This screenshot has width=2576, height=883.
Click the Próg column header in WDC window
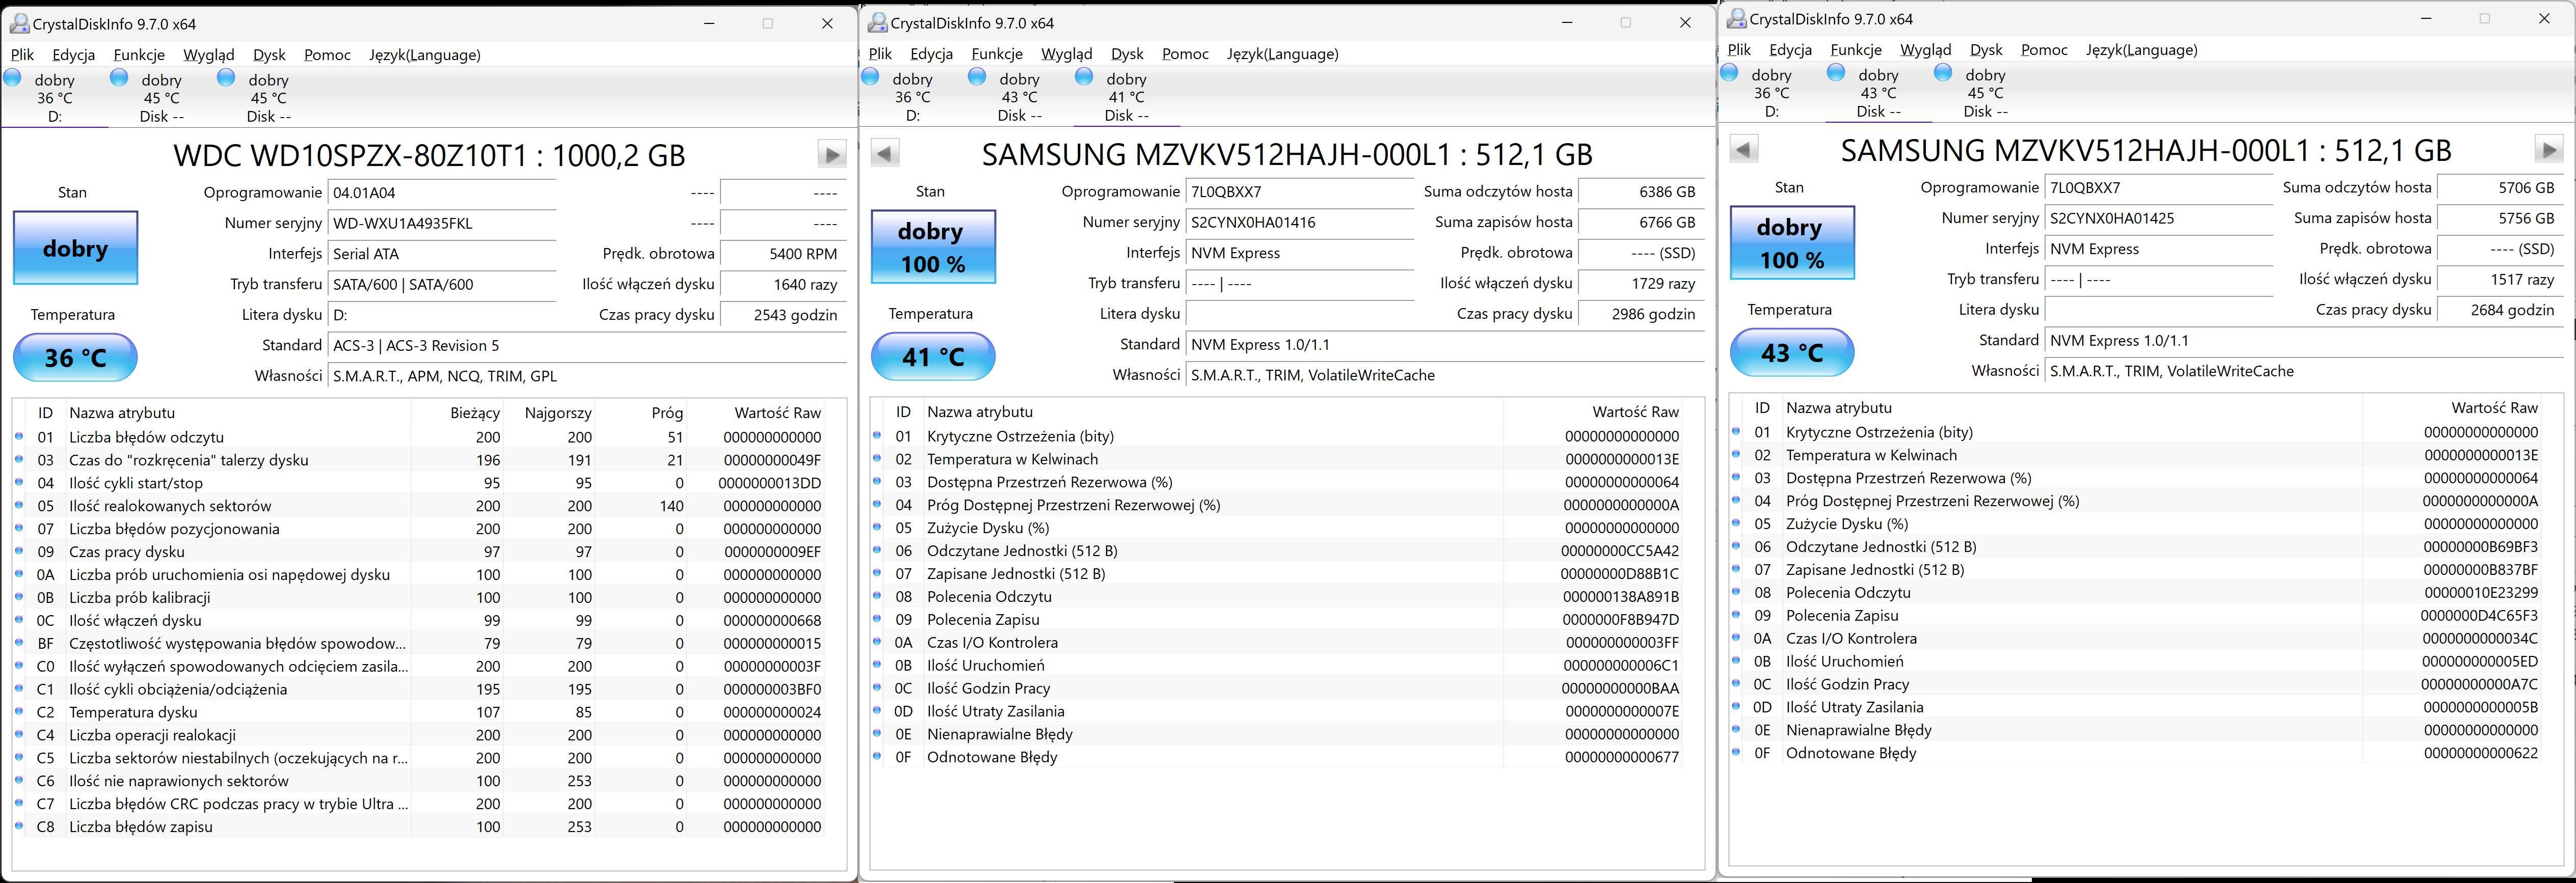tap(641, 412)
